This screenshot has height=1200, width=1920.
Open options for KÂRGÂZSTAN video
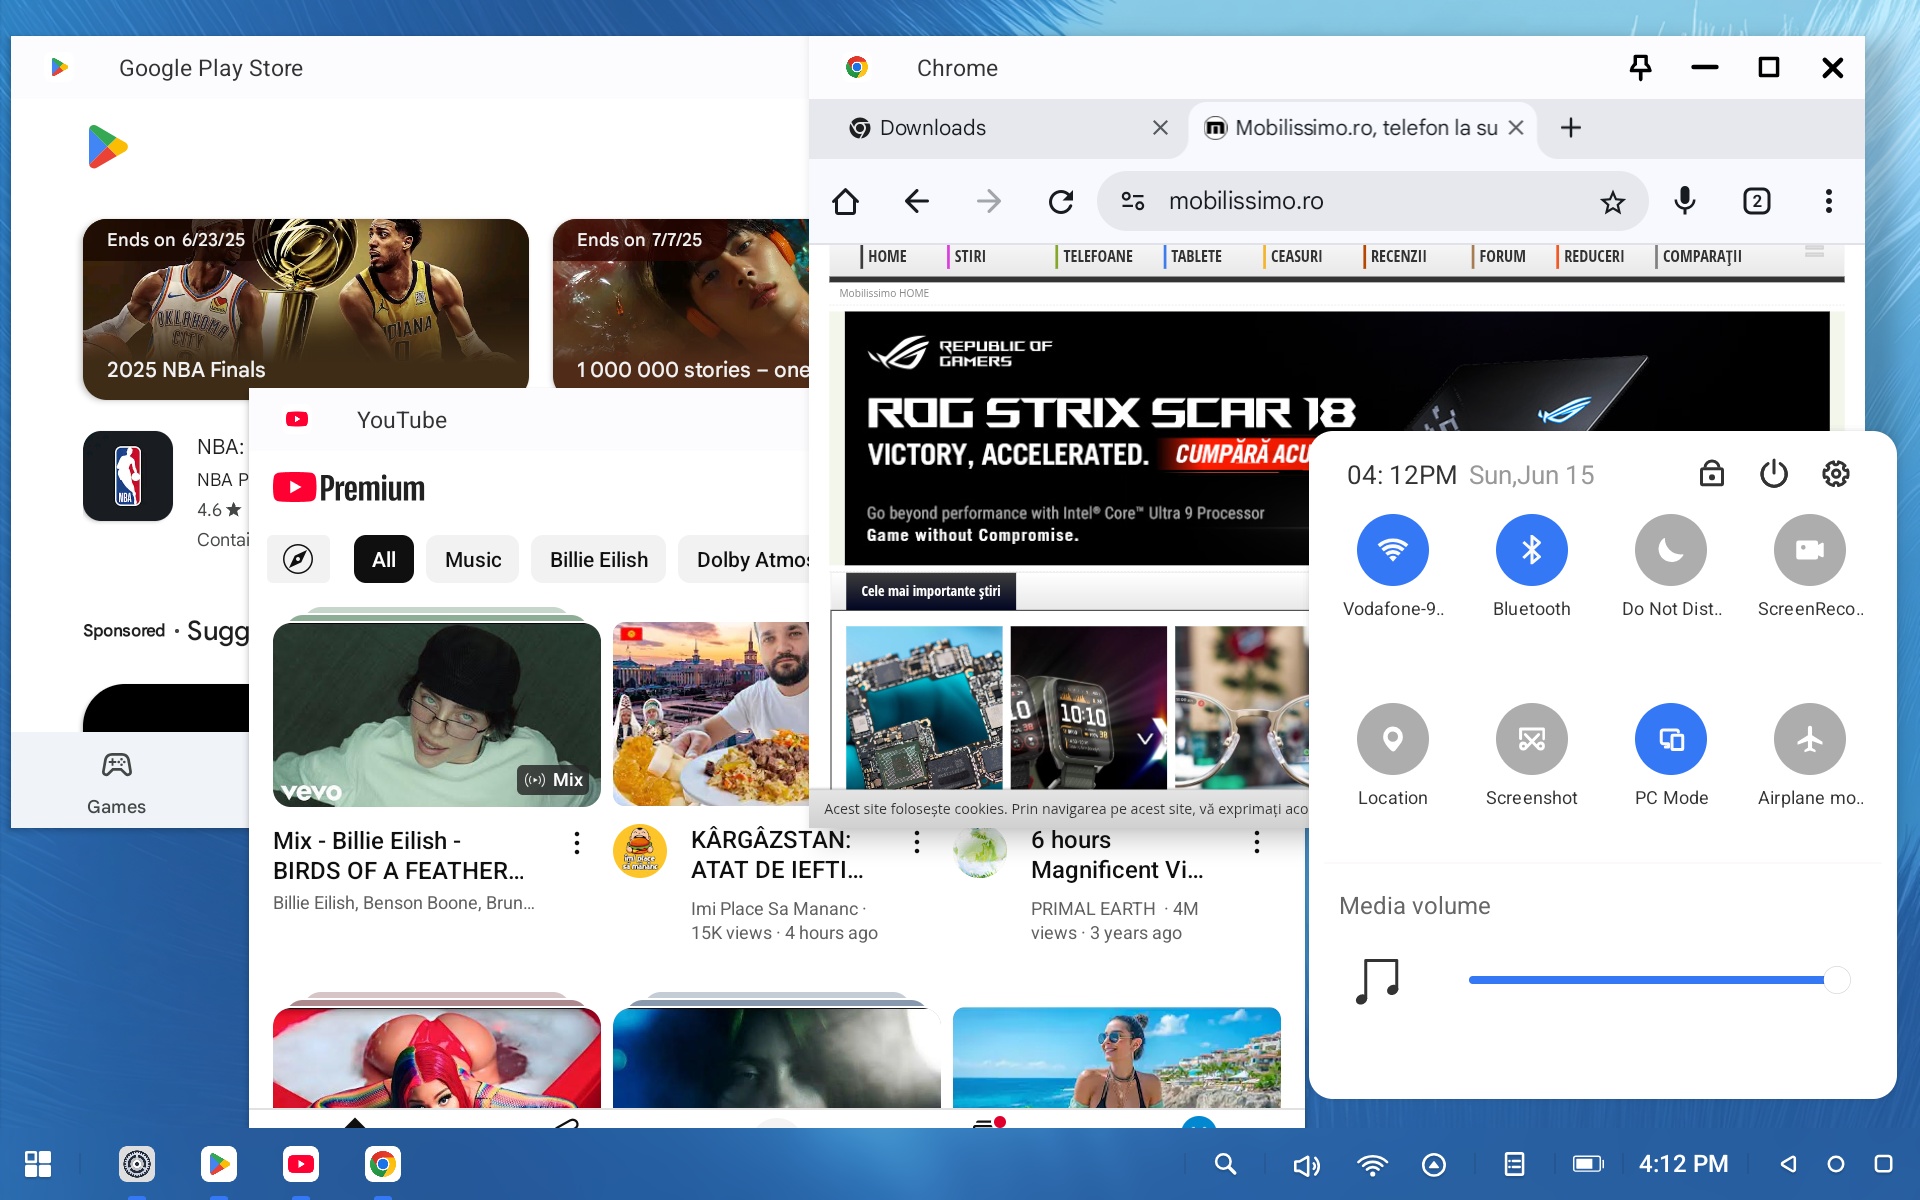pyautogui.click(x=917, y=843)
